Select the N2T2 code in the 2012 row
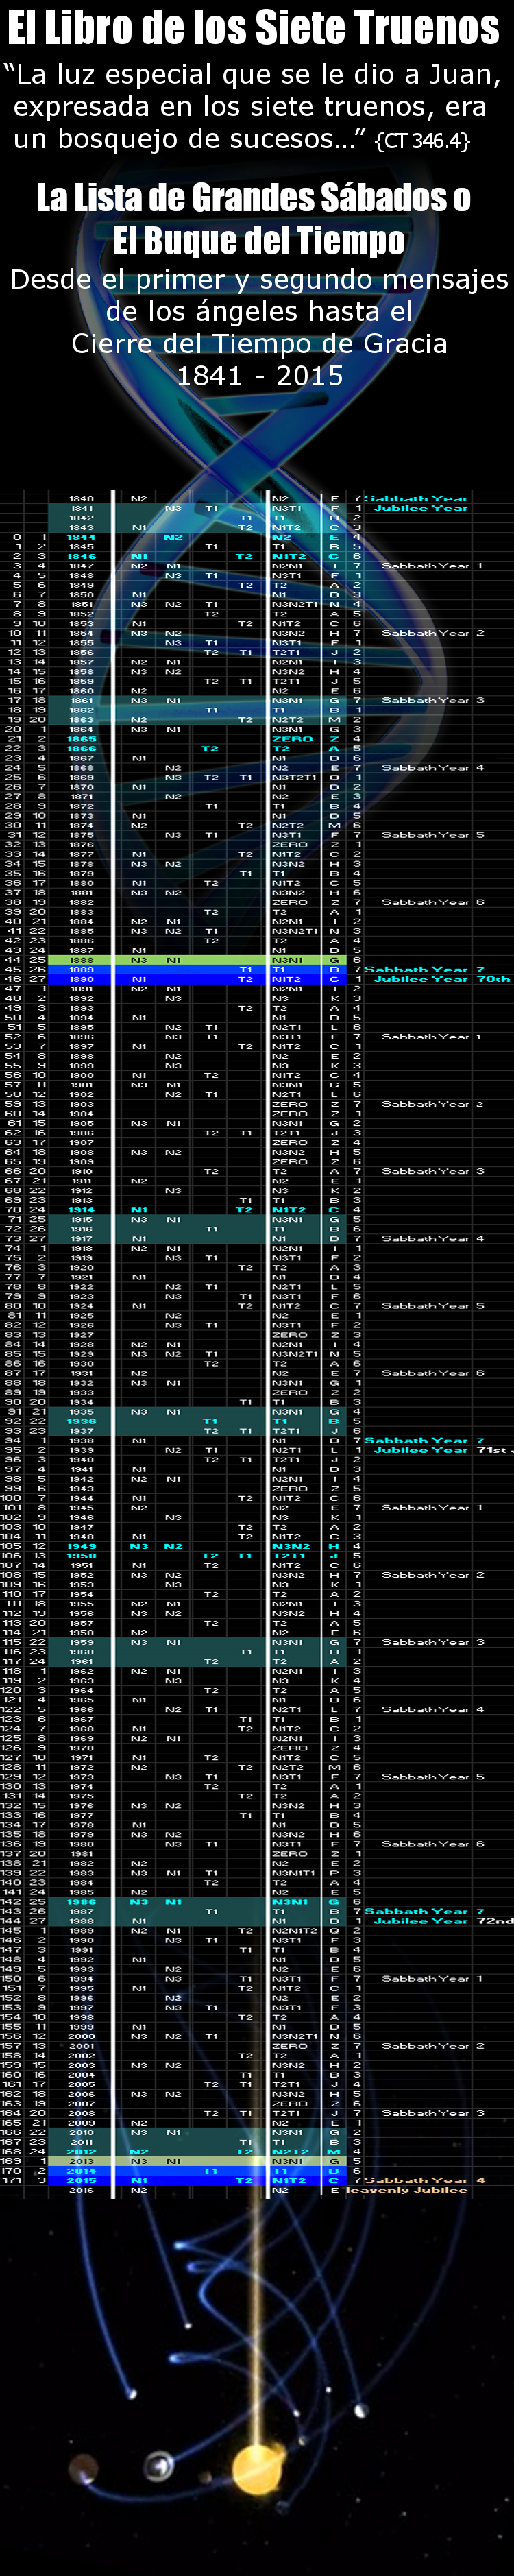This screenshot has width=514, height=2576. point(290,2152)
